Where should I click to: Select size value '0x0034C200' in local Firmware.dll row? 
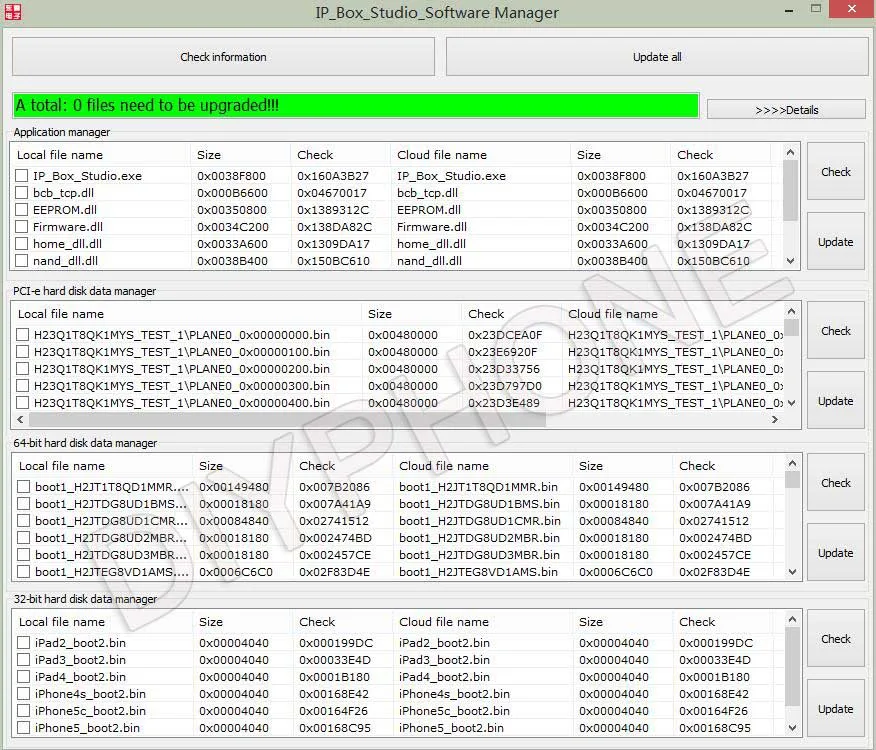(x=232, y=227)
